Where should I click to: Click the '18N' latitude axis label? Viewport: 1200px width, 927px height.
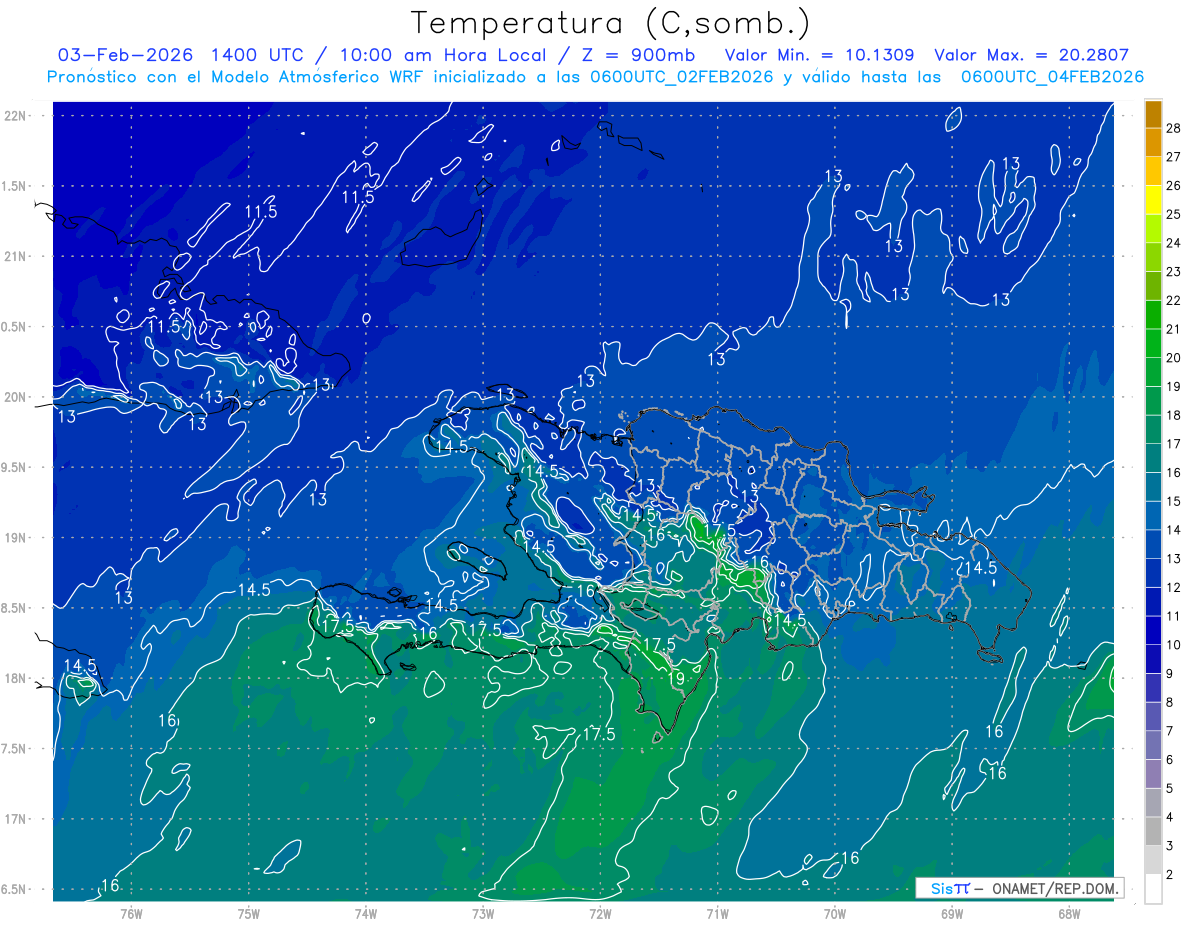(16, 678)
